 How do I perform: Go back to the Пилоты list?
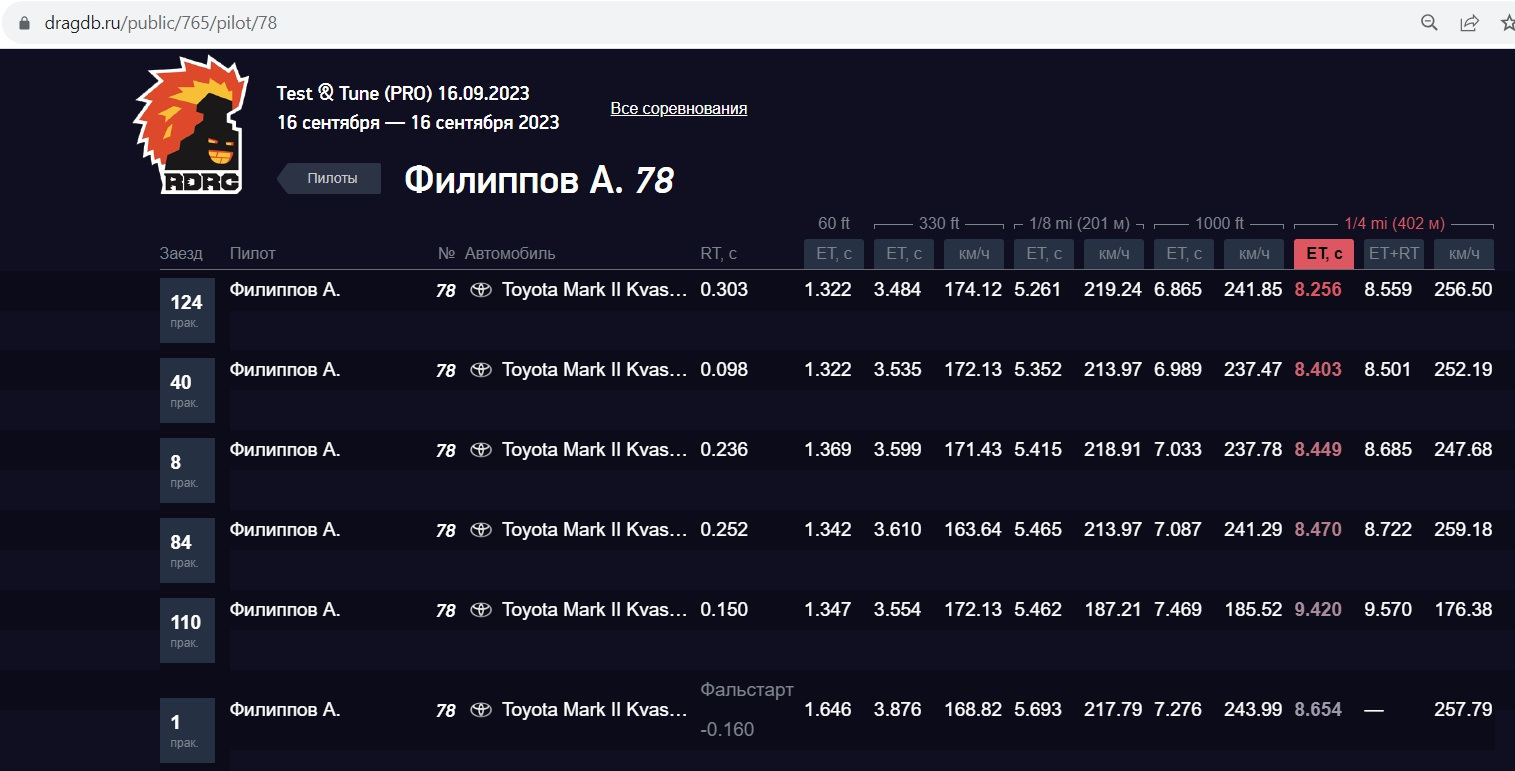331,178
